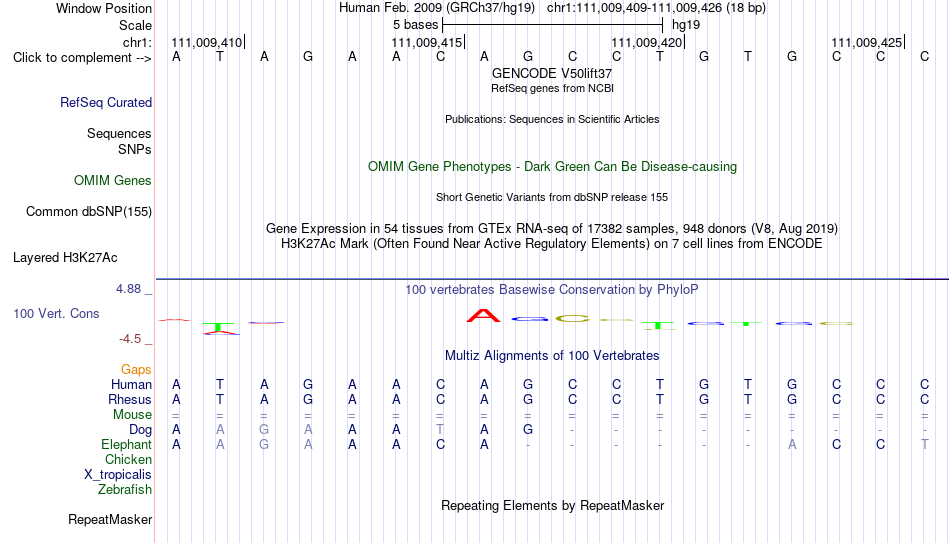Click the 'Click to complement -->' label
The image size is (950, 543).
coord(82,58)
